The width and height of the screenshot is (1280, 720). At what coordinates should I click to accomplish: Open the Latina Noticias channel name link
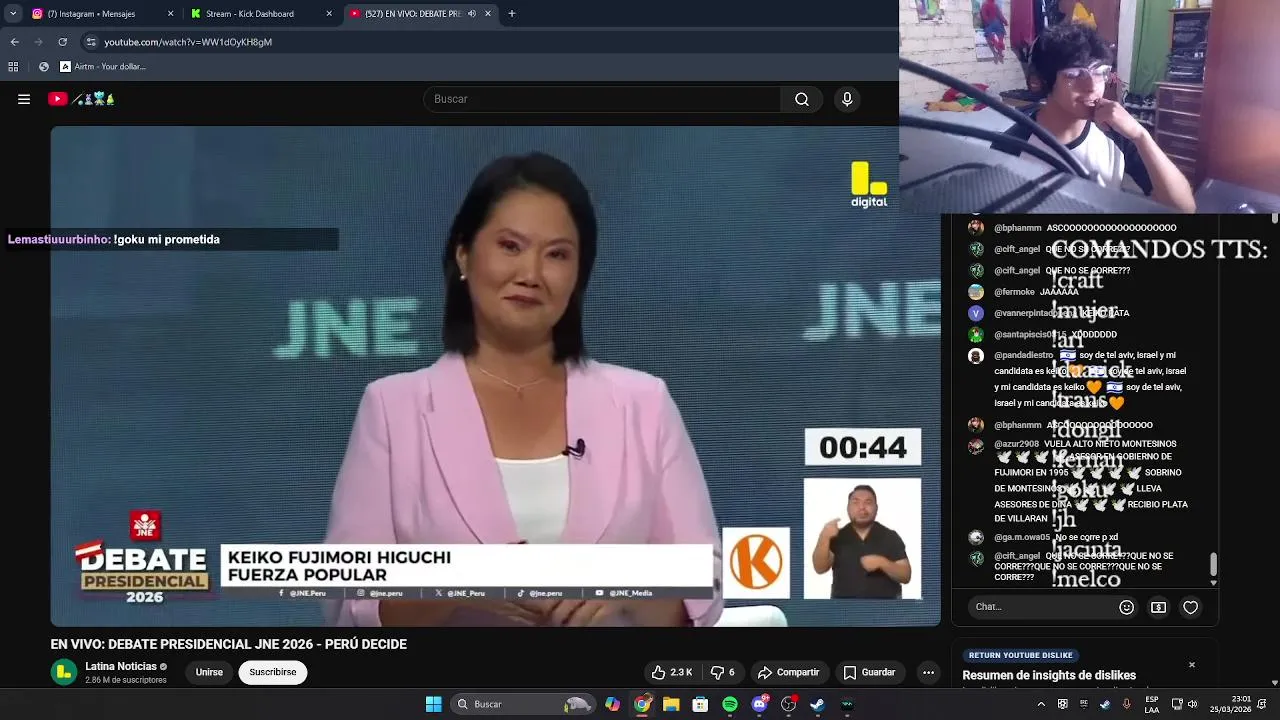pos(121,666)
